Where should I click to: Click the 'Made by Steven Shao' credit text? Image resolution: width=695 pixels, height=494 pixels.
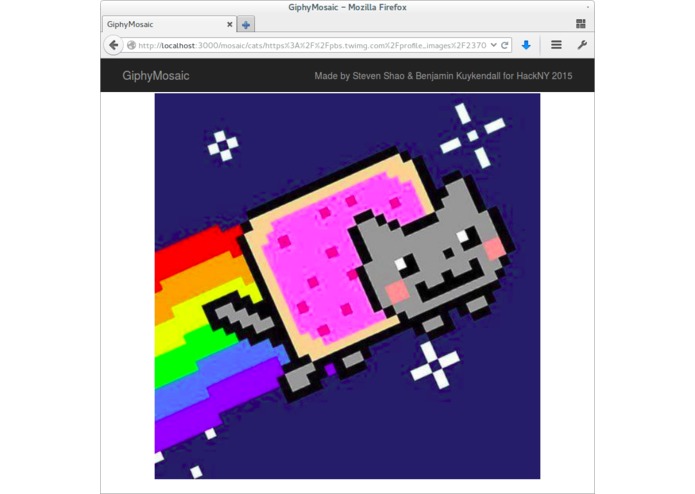[x=443, y=76]
